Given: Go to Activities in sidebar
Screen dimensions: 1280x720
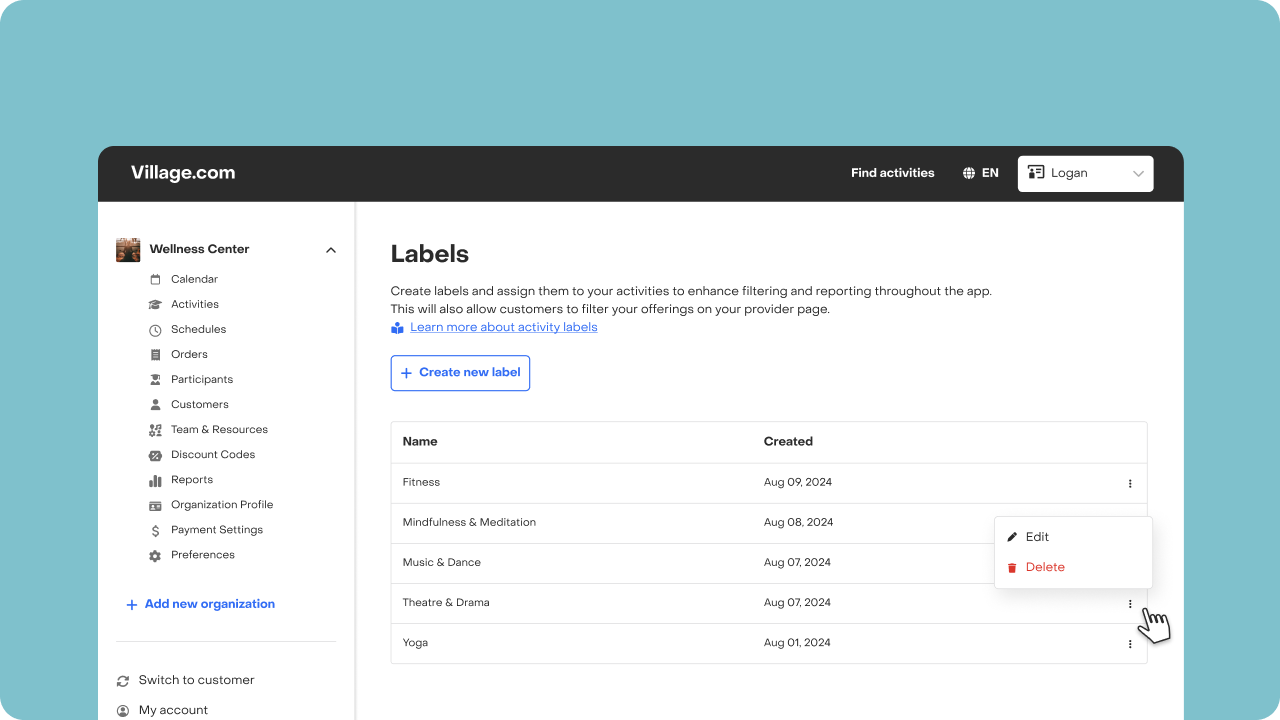Looking at the screenshot, I should 195,304.
